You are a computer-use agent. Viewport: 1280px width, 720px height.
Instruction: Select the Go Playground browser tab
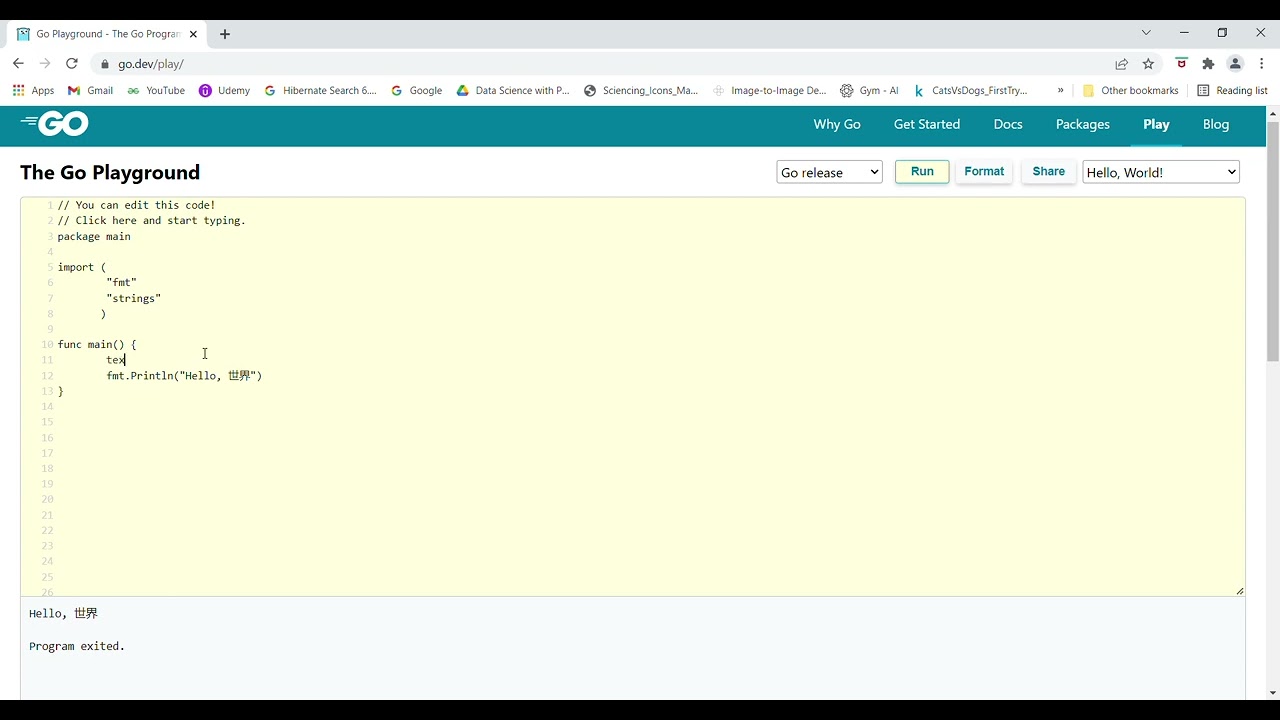click(107, 34)
